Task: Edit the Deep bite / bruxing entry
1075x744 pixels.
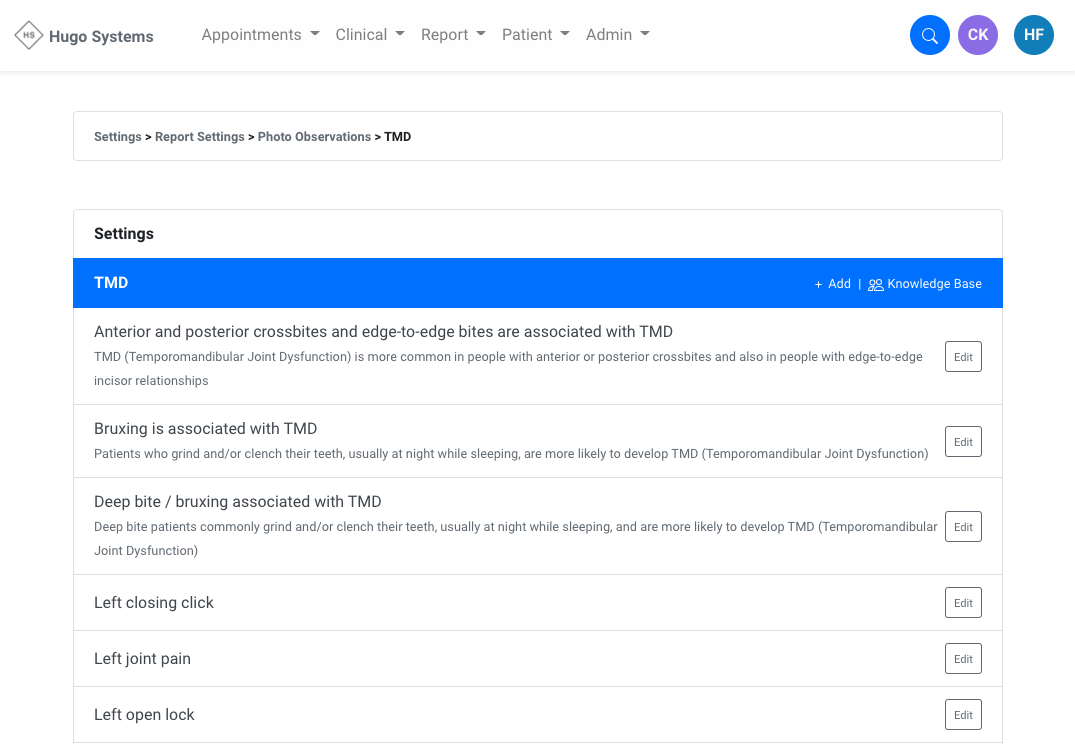Action: pyautogui.click(x=963, y=527)
